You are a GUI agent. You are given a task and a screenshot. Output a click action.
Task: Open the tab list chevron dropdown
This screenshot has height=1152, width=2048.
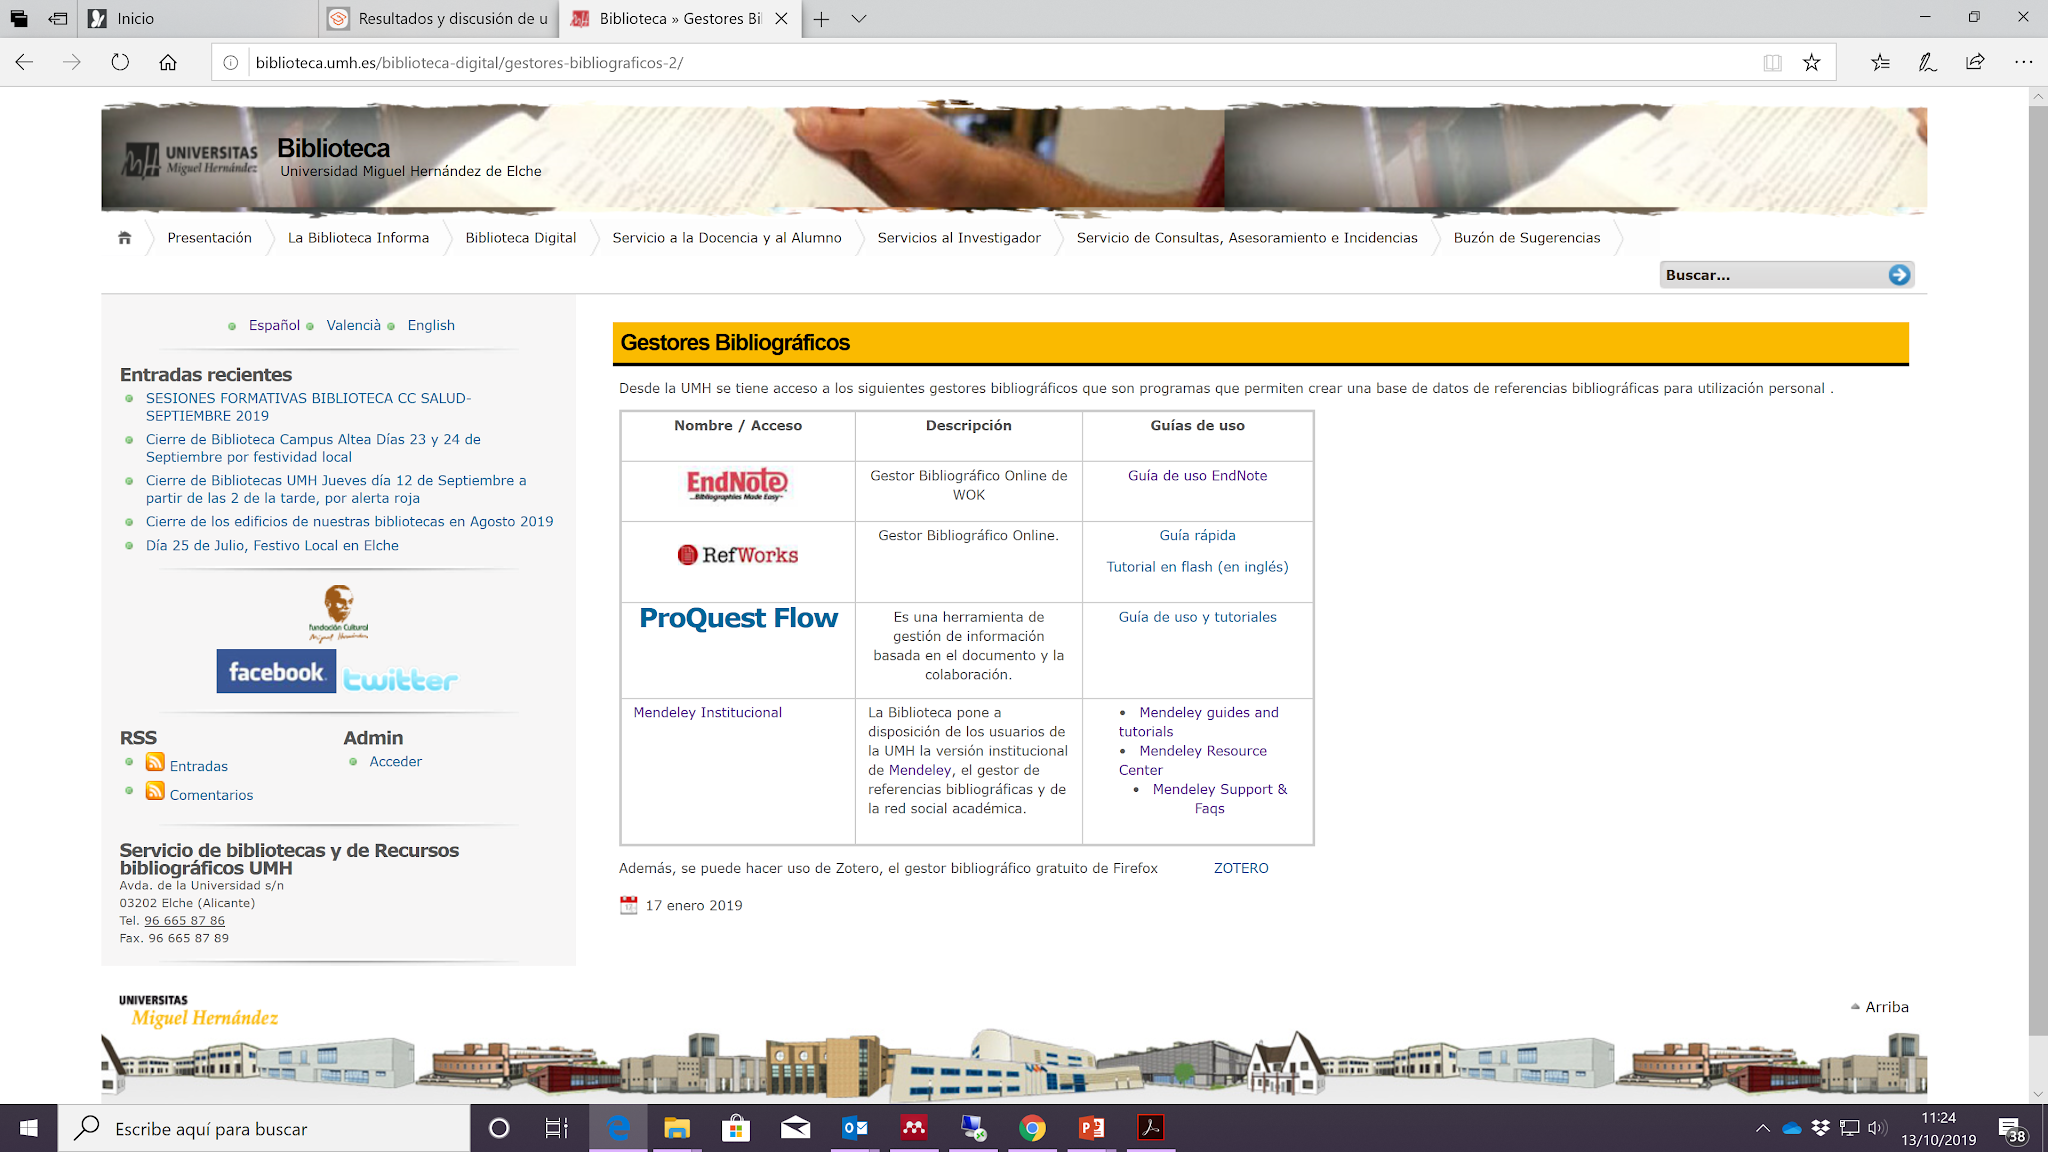(858, 19)
